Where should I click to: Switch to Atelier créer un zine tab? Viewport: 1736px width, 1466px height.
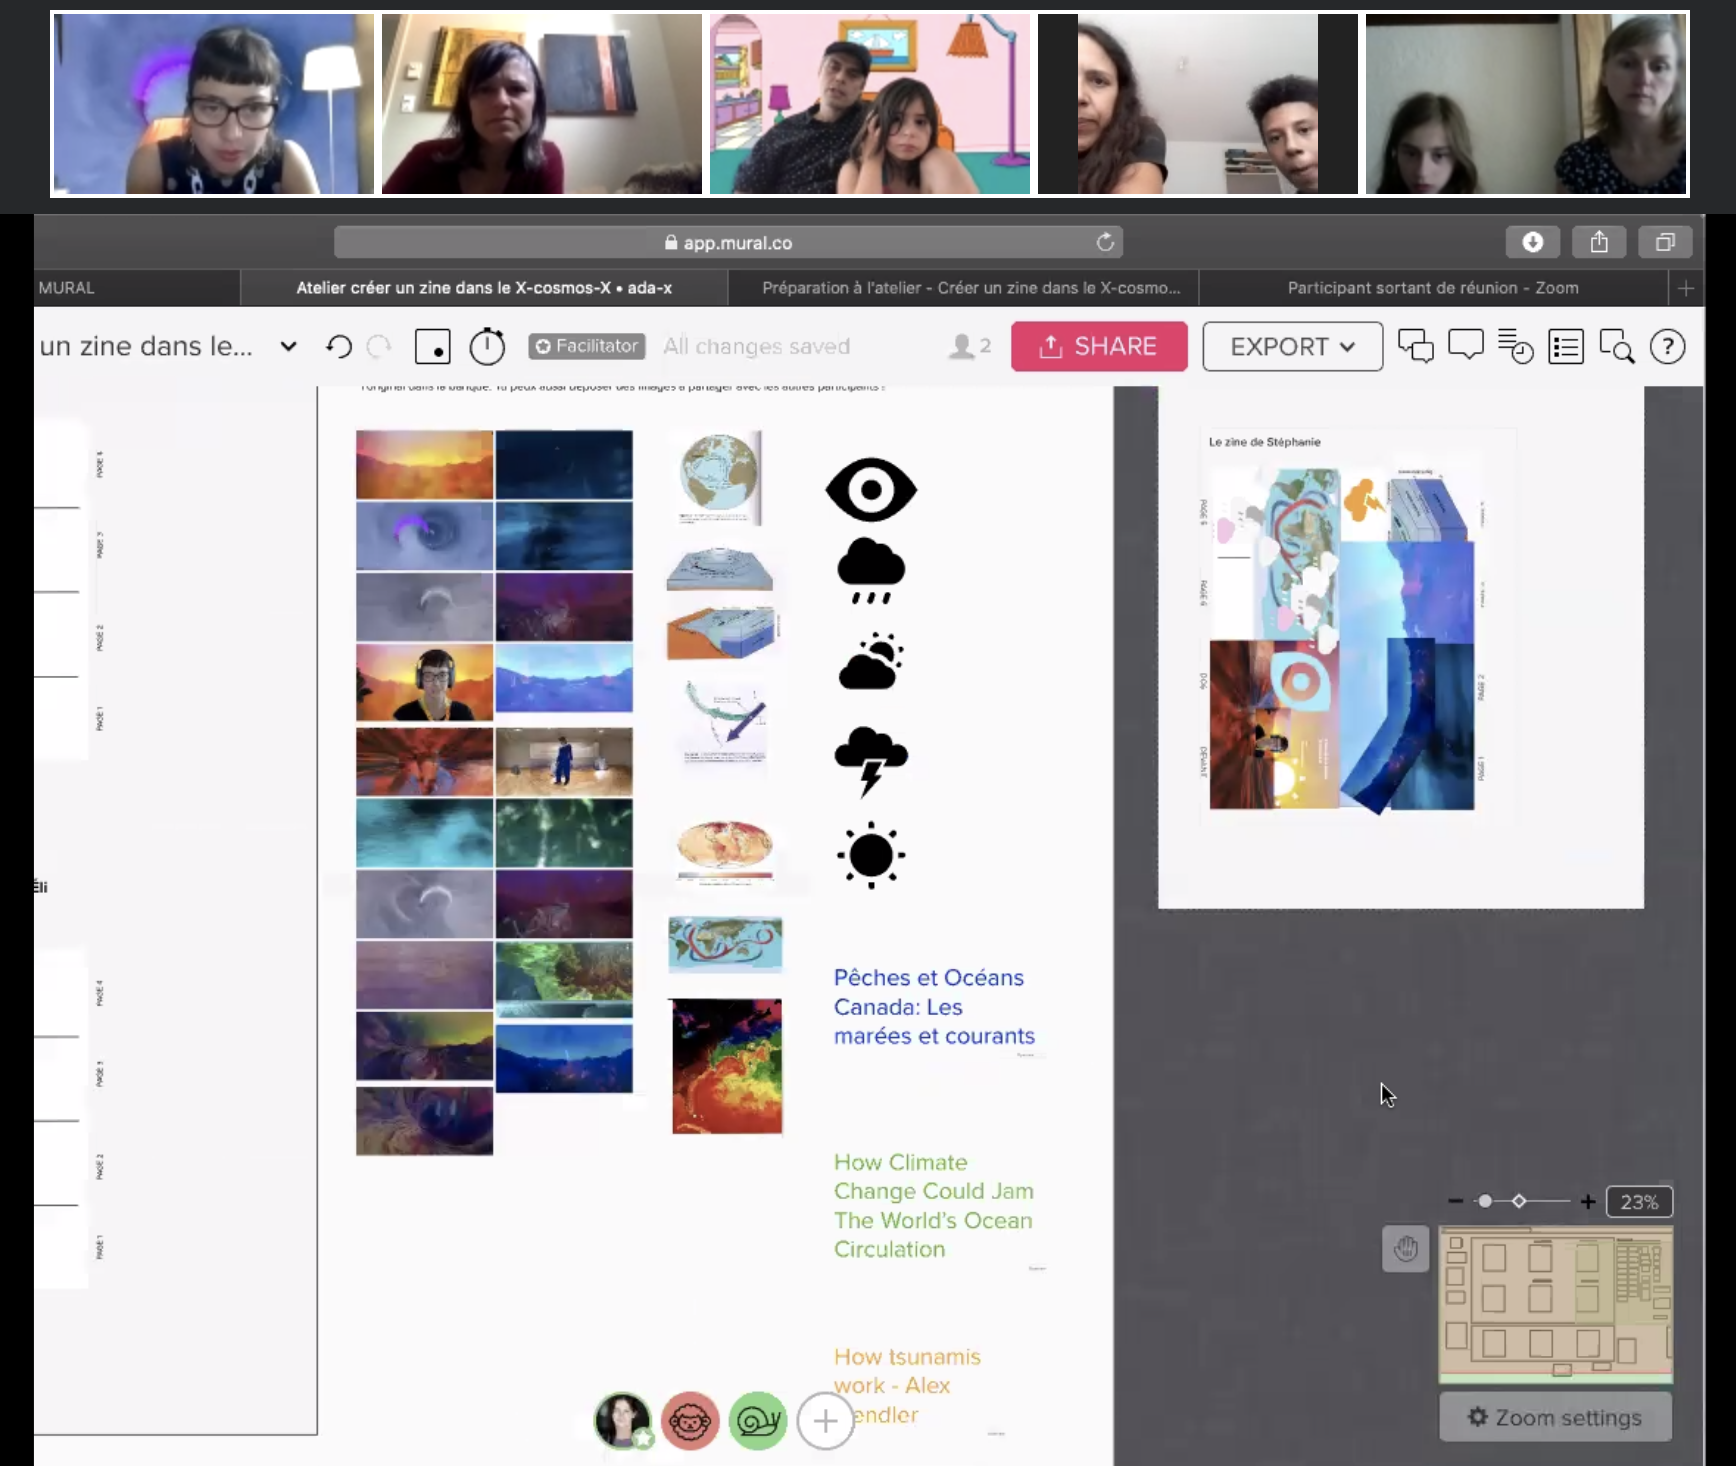(x=484, y=288)
